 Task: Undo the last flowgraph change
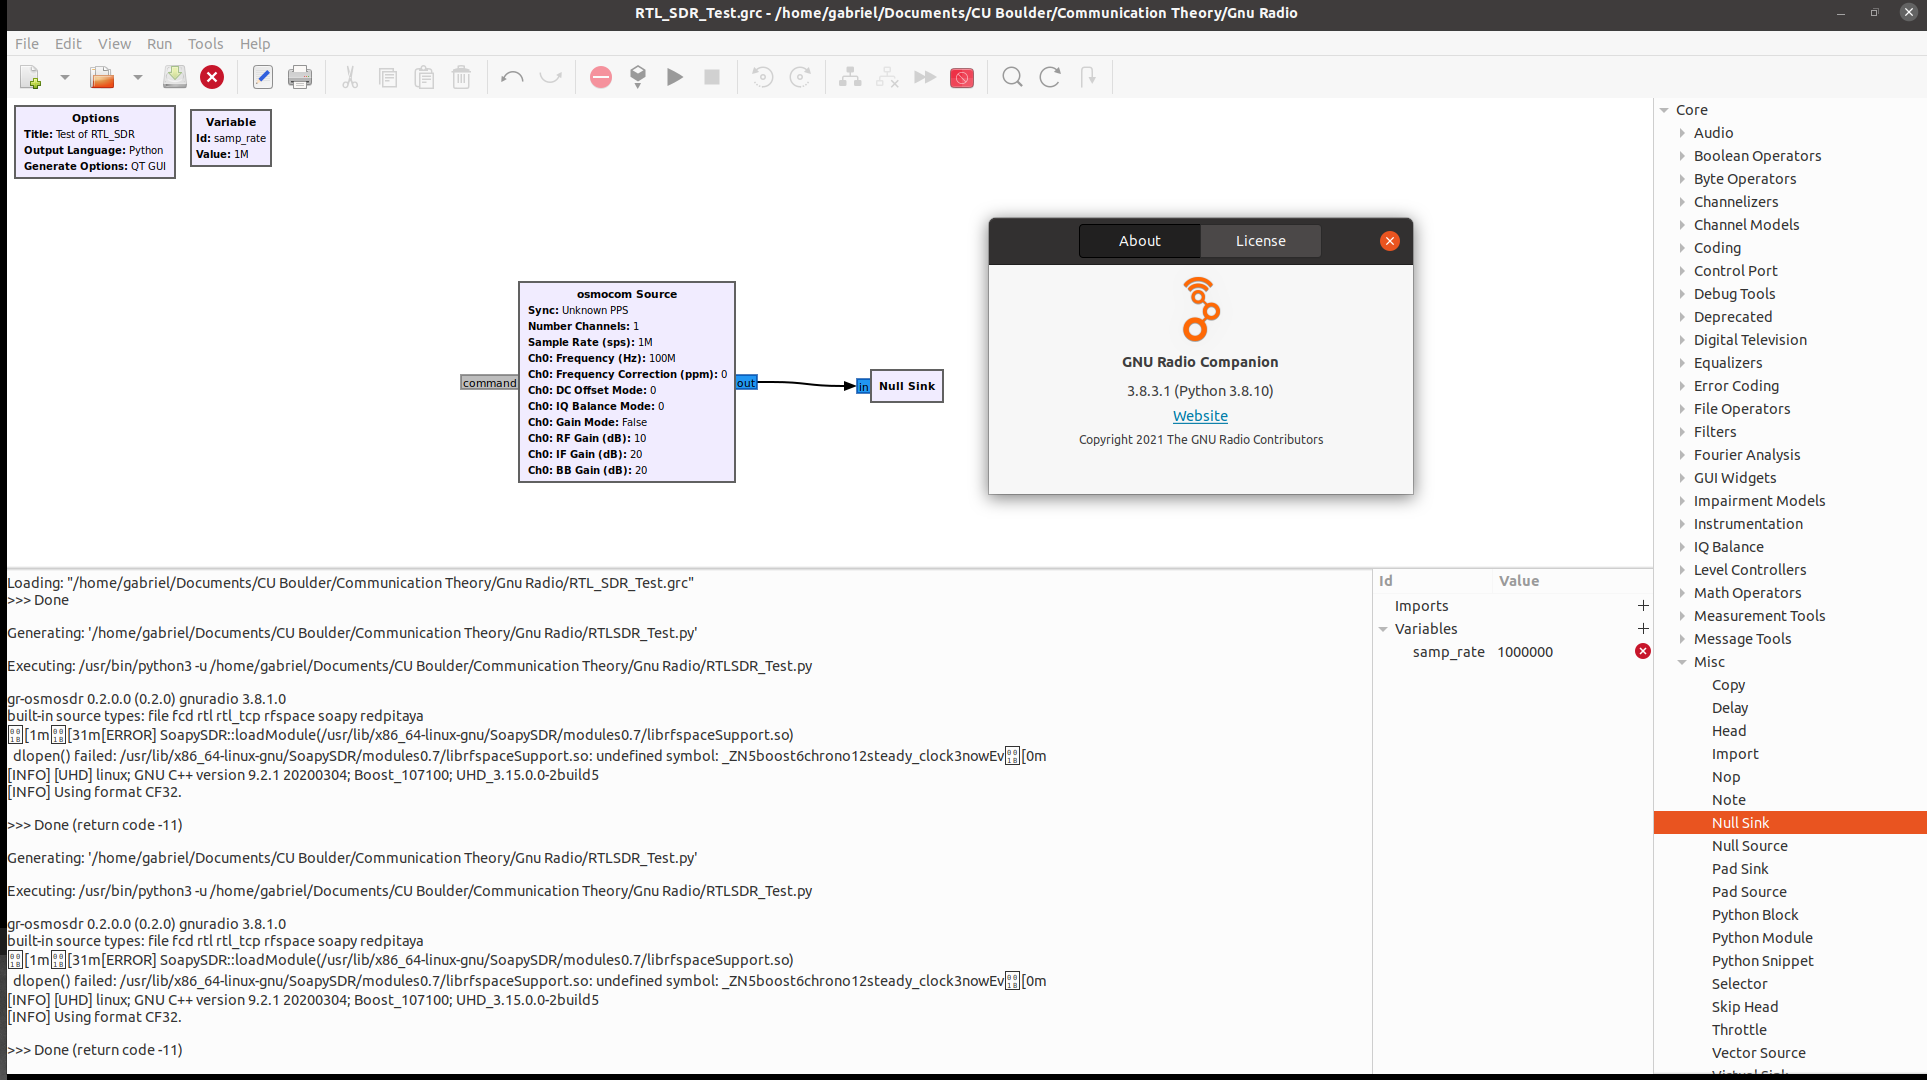click(511, 77)
